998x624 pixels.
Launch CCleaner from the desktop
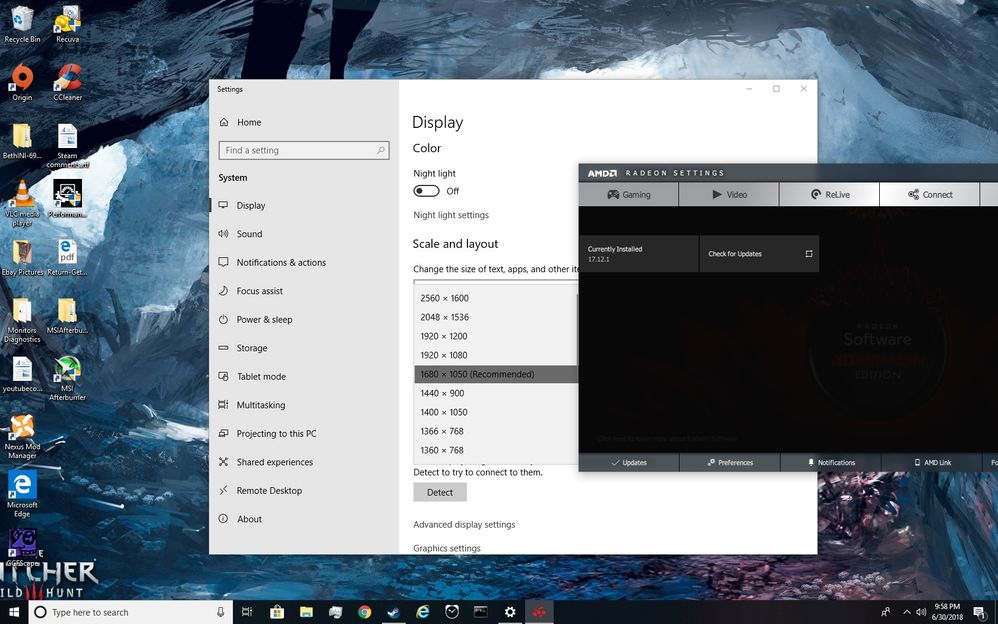[67, 83]
